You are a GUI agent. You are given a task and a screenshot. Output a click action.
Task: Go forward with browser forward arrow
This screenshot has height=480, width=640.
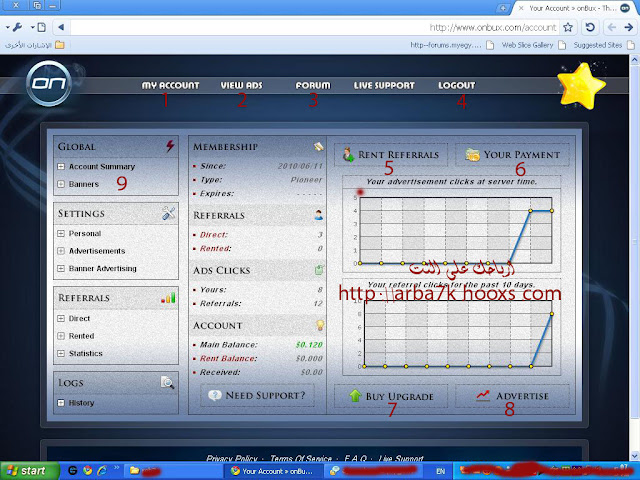click(x=629, y=27)
